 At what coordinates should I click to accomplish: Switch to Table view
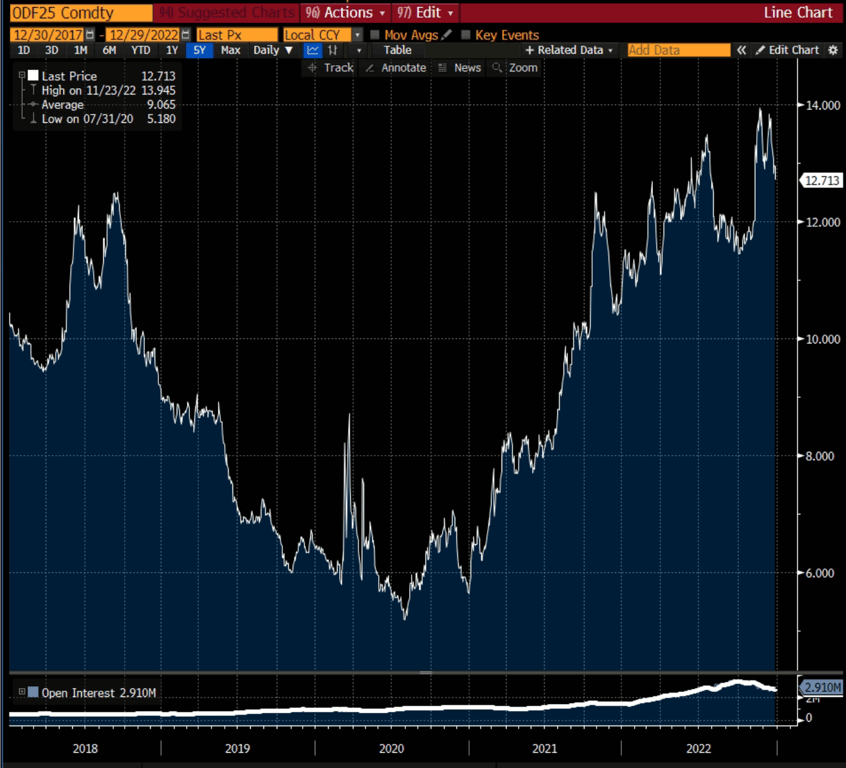tap(398, 50)
